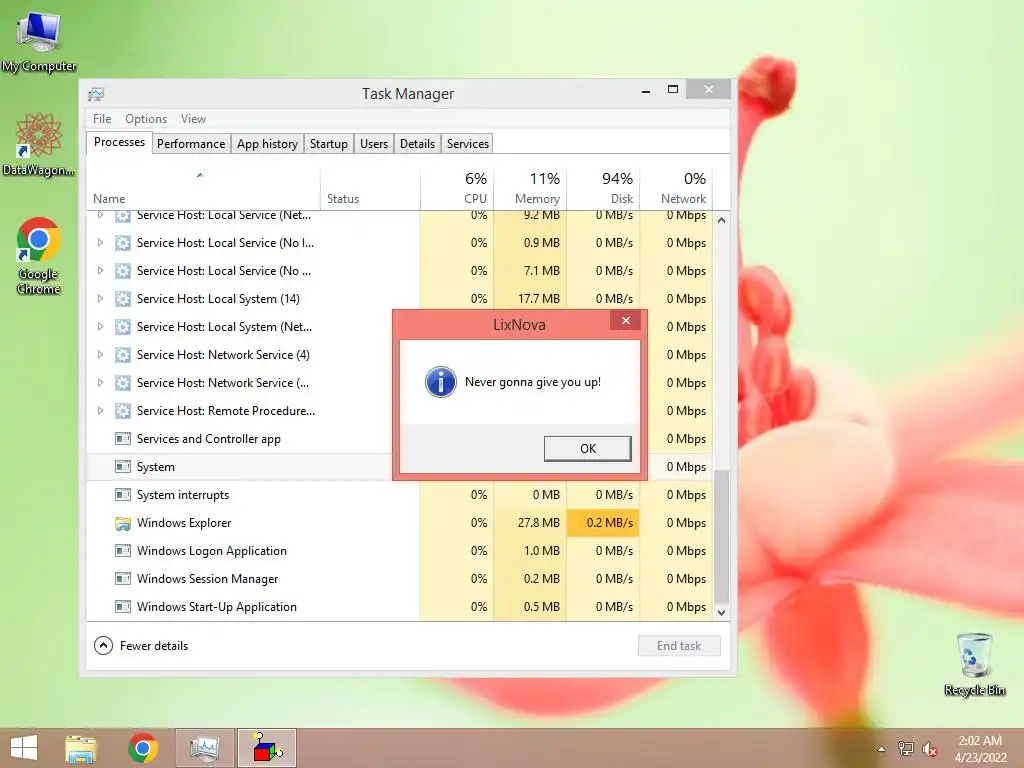Open My Computer desktop icon
The image size is (1024, 768).
(x=39, y=42)
